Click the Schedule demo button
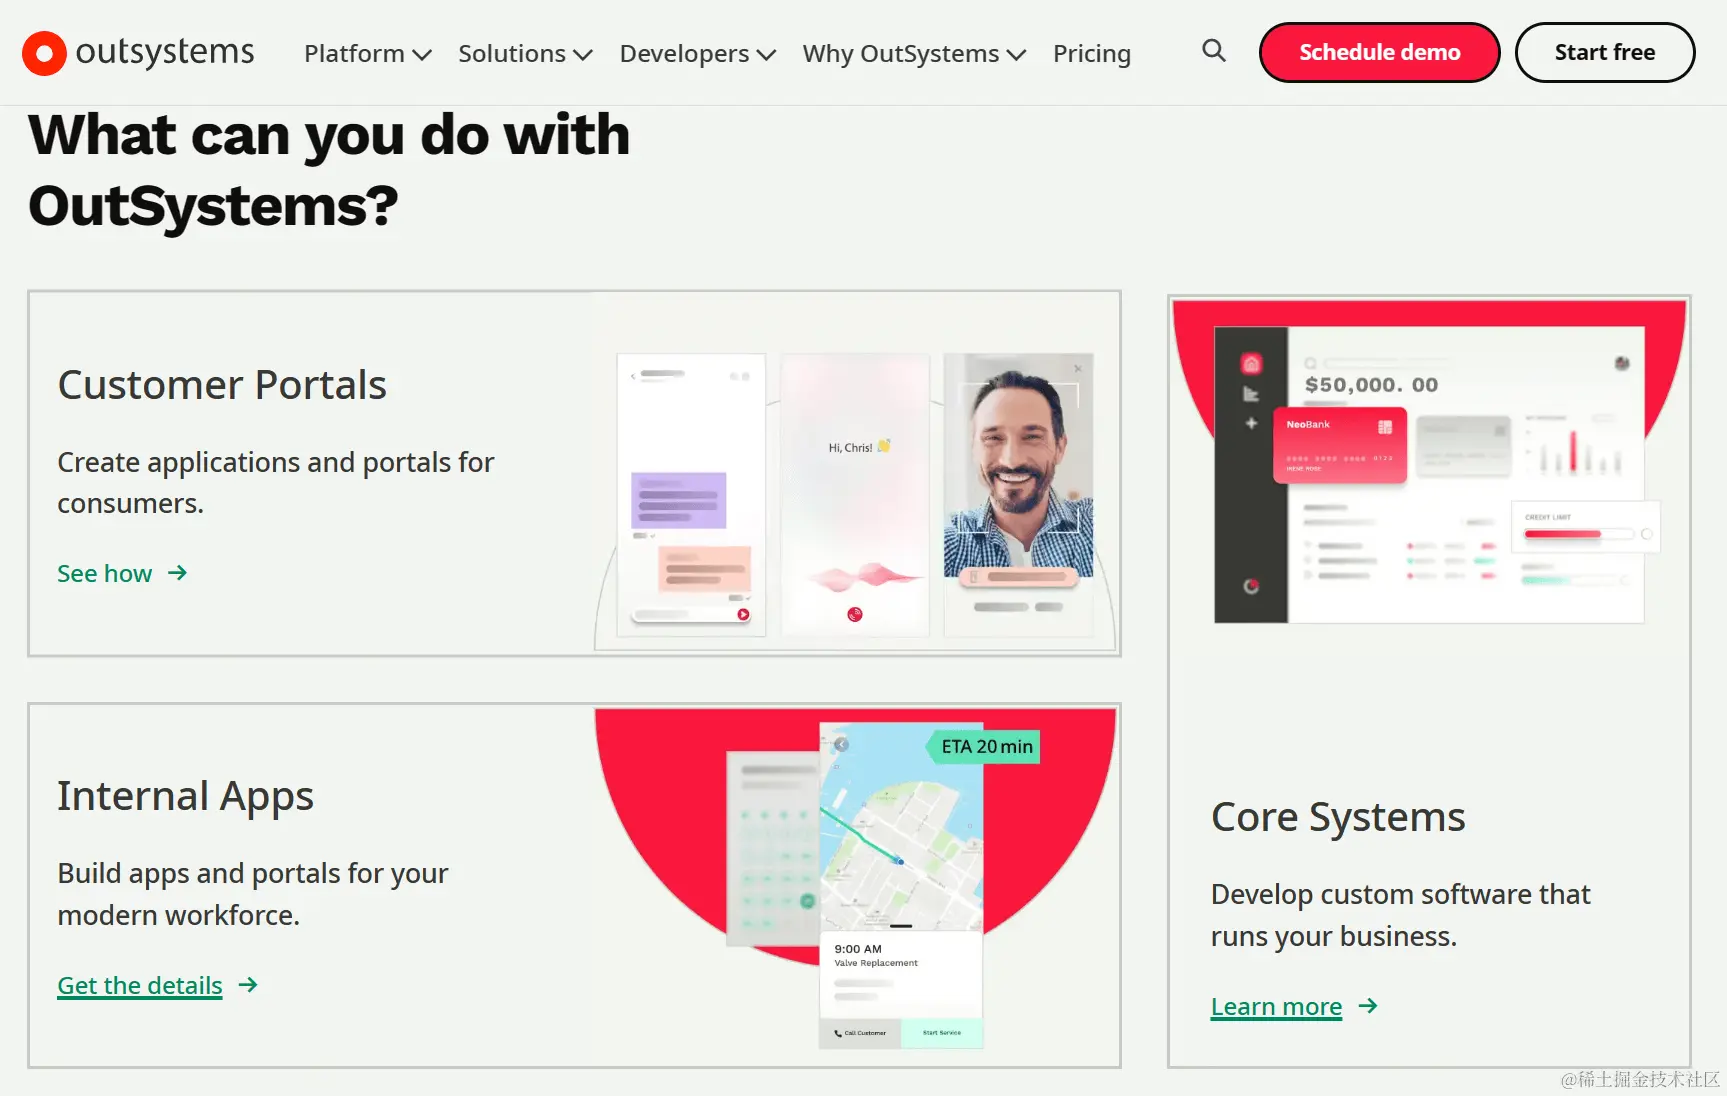 pyautogui.click(x=1379, y=52)
